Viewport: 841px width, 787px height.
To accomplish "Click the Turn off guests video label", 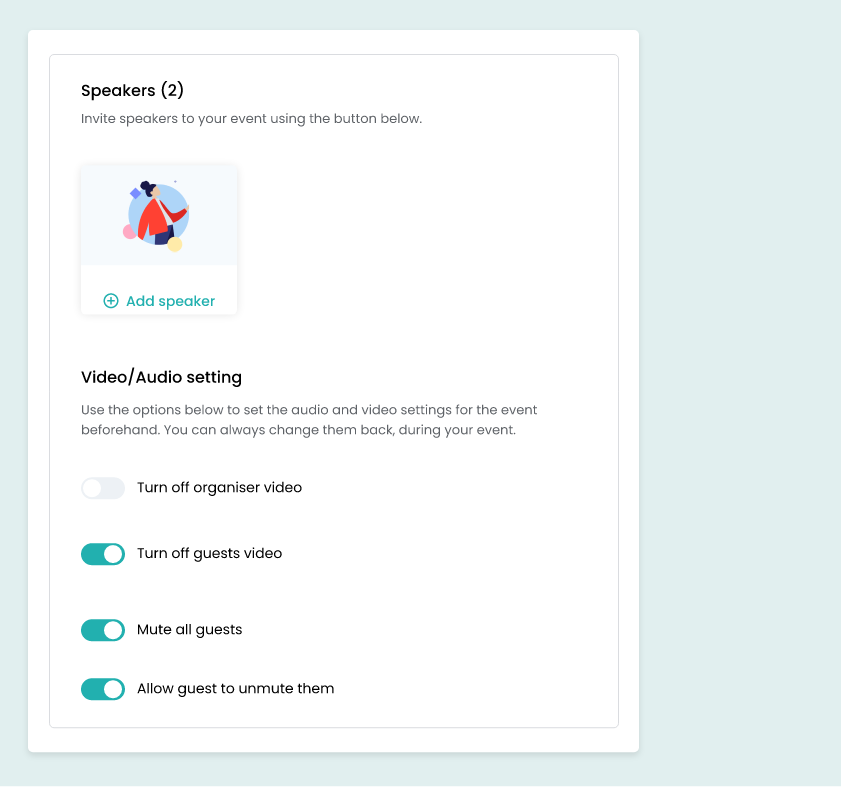I will click(x=209, y=554).
